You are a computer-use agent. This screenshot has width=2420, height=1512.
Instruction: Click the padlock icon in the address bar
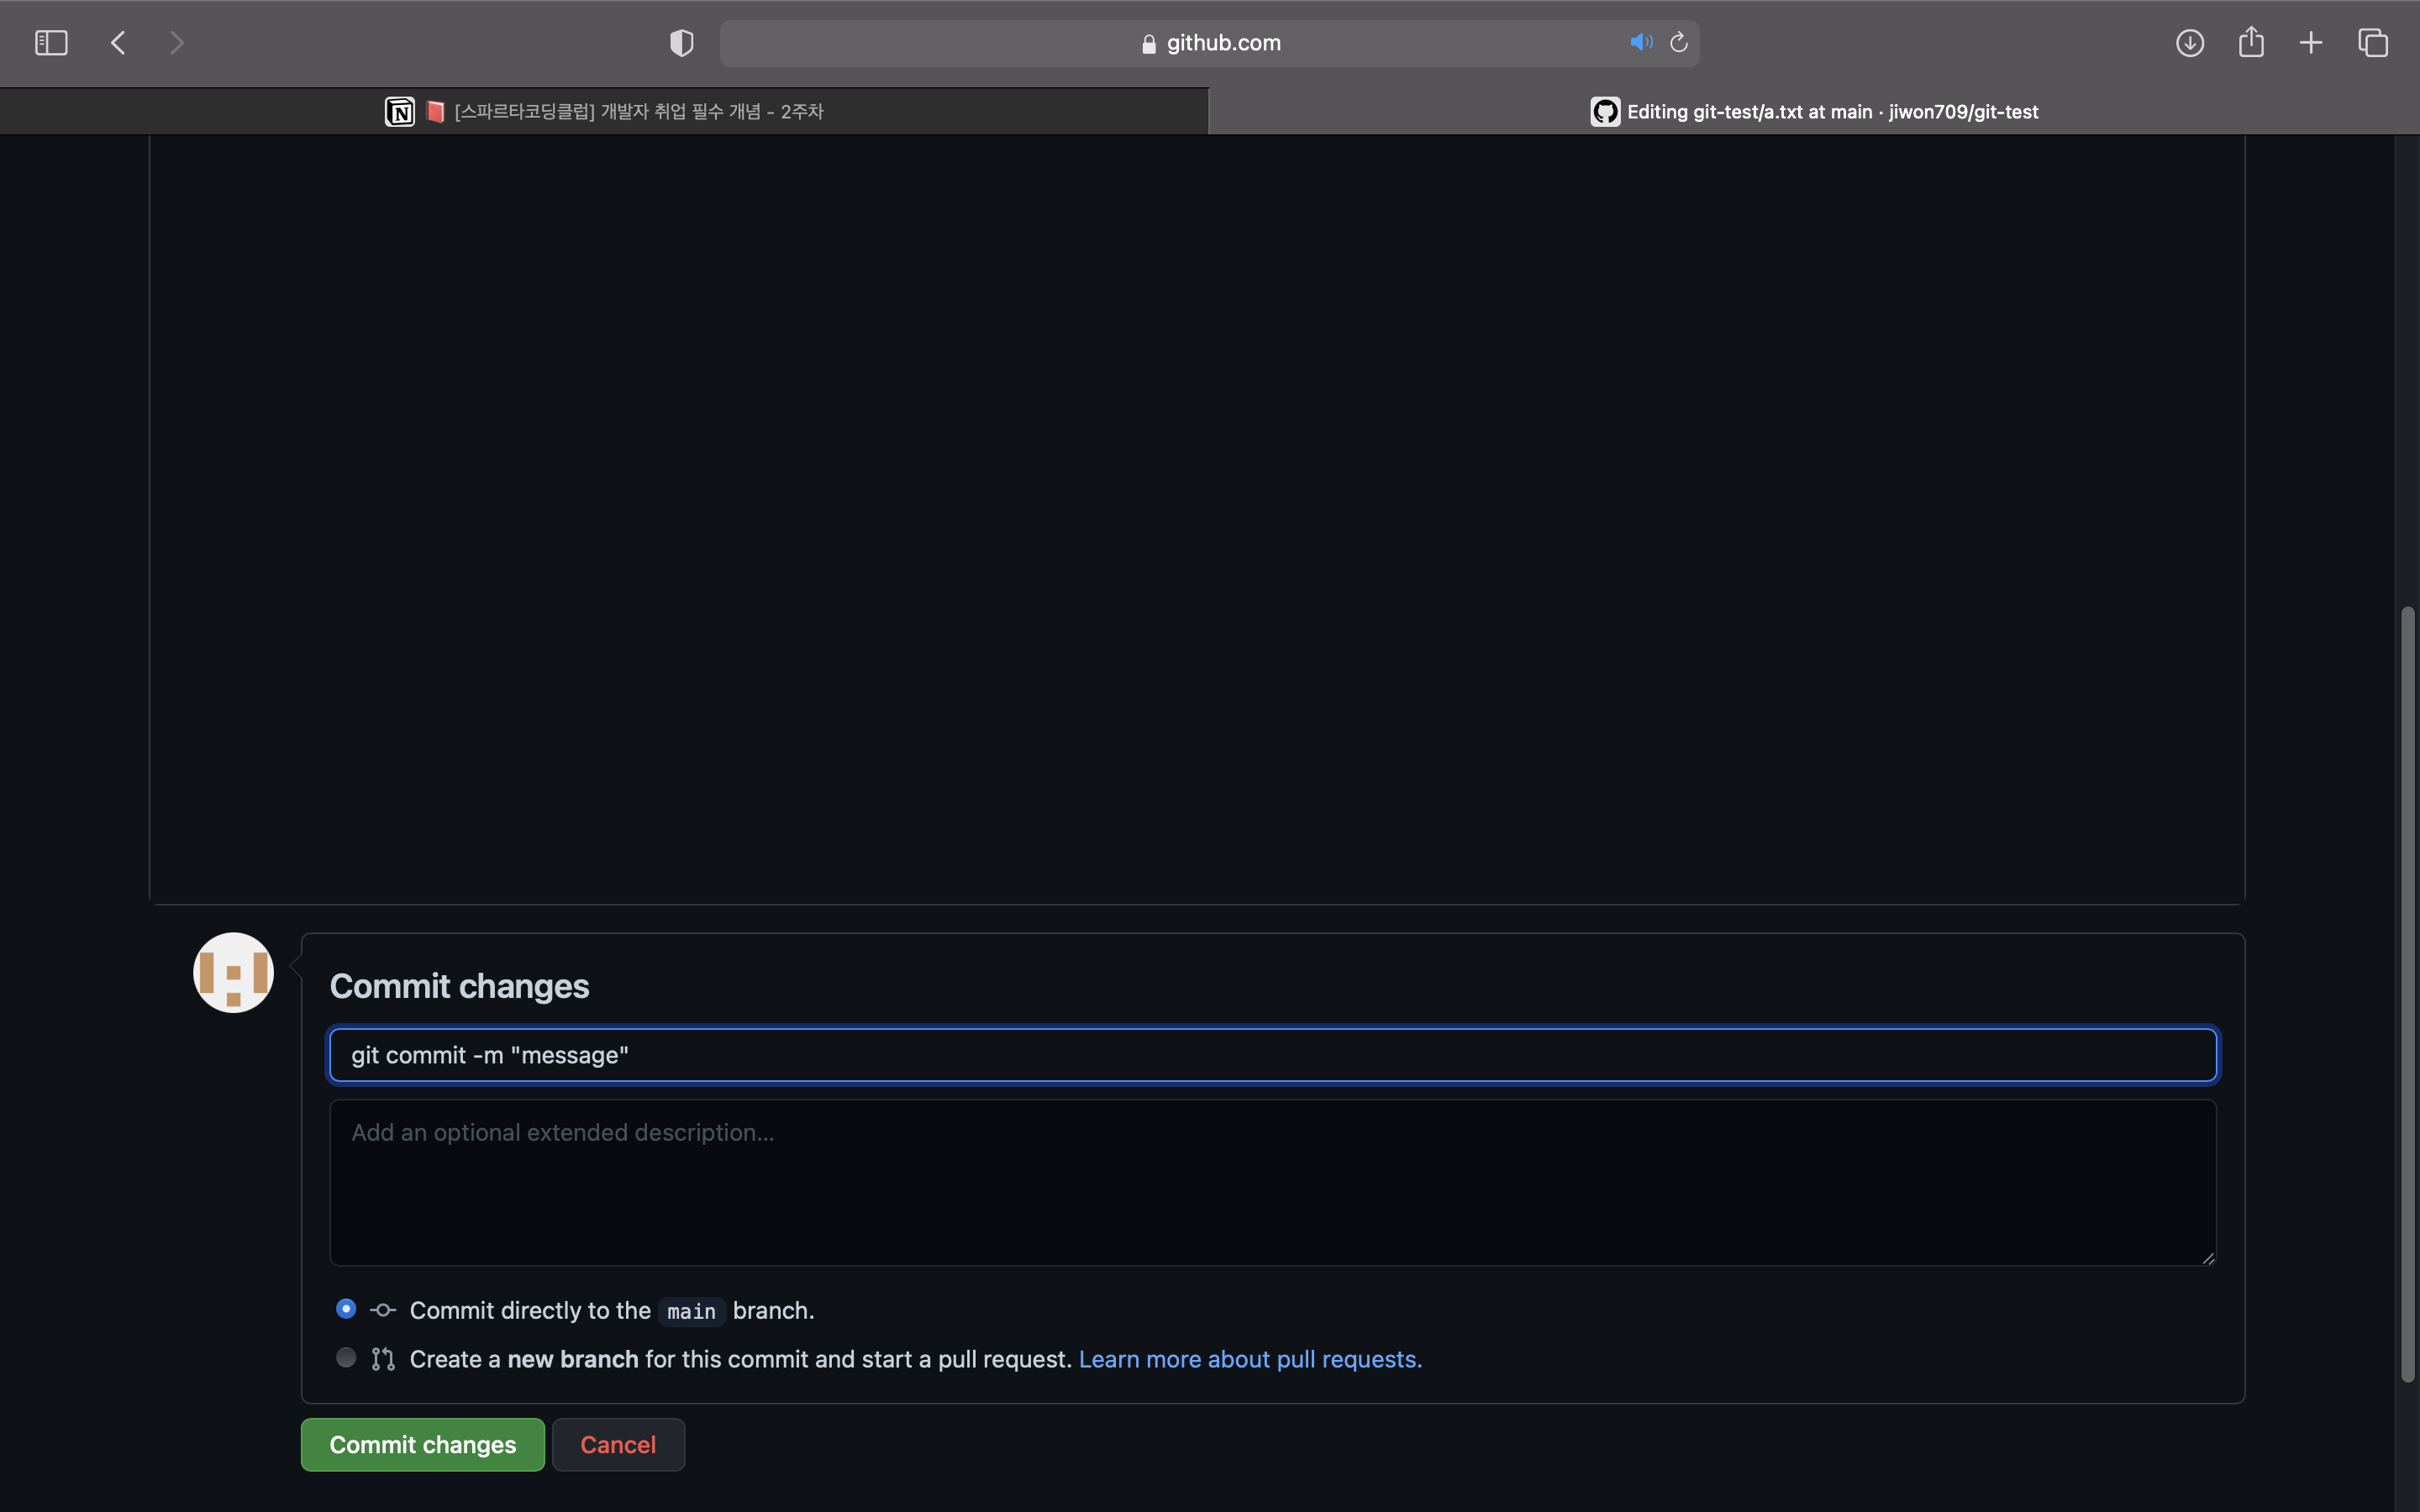[1146, 42]
